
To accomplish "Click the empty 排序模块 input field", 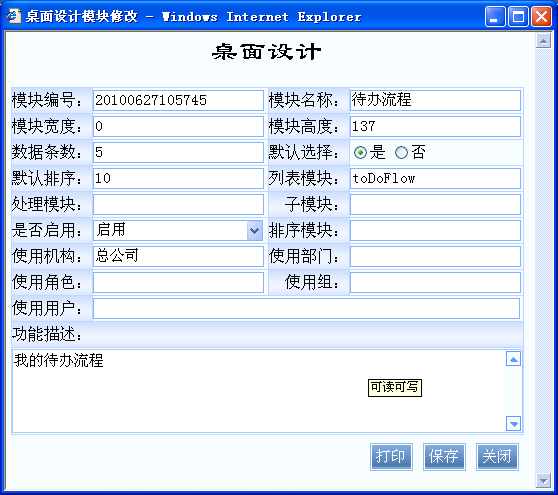I will pos(435,230).
